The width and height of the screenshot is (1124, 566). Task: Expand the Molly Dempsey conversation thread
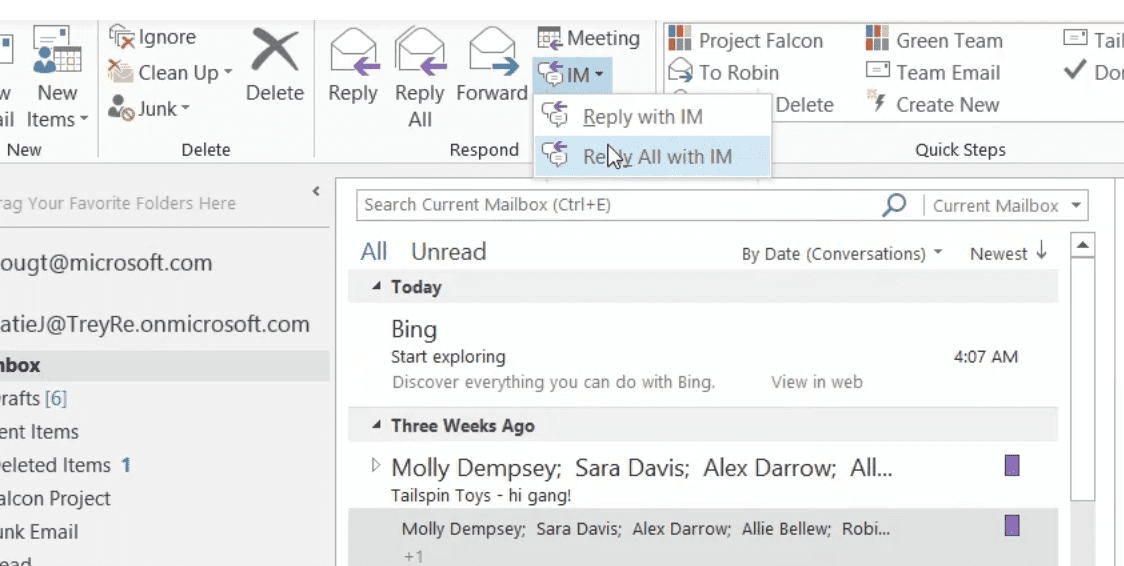376,465
